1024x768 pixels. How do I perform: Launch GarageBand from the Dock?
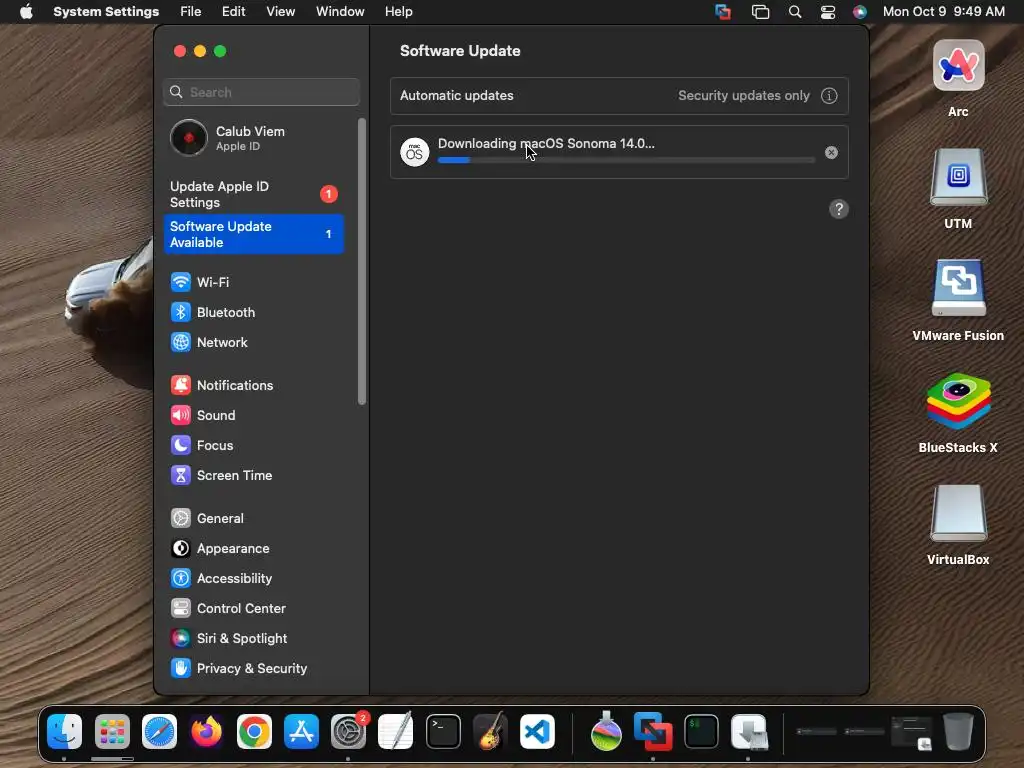click(490, 732)
